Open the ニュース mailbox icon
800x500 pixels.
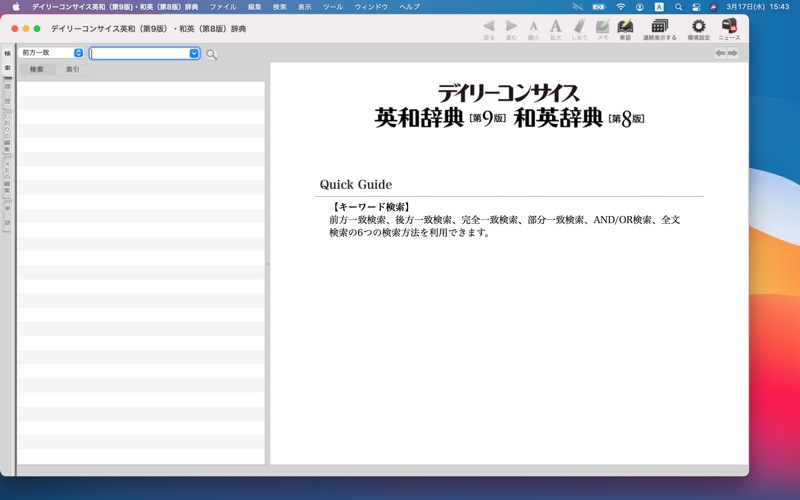(729, 28)
